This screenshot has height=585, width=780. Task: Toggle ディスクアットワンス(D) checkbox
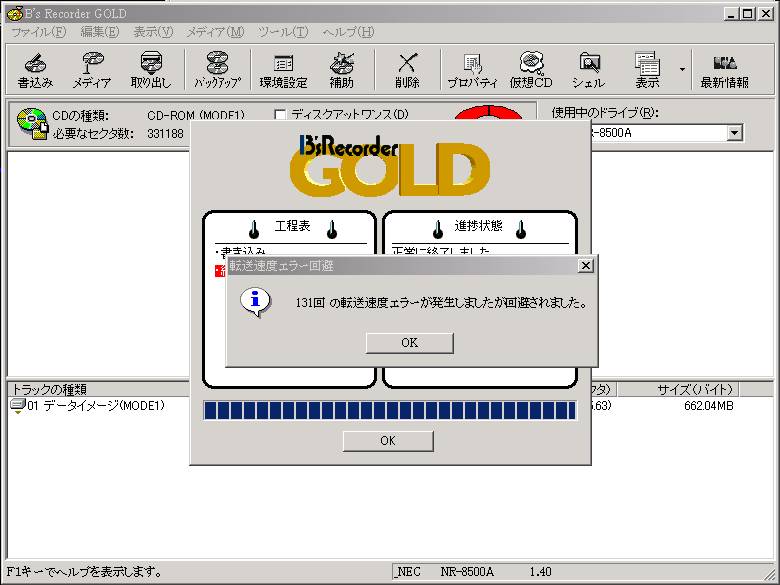tap(280, 115)
